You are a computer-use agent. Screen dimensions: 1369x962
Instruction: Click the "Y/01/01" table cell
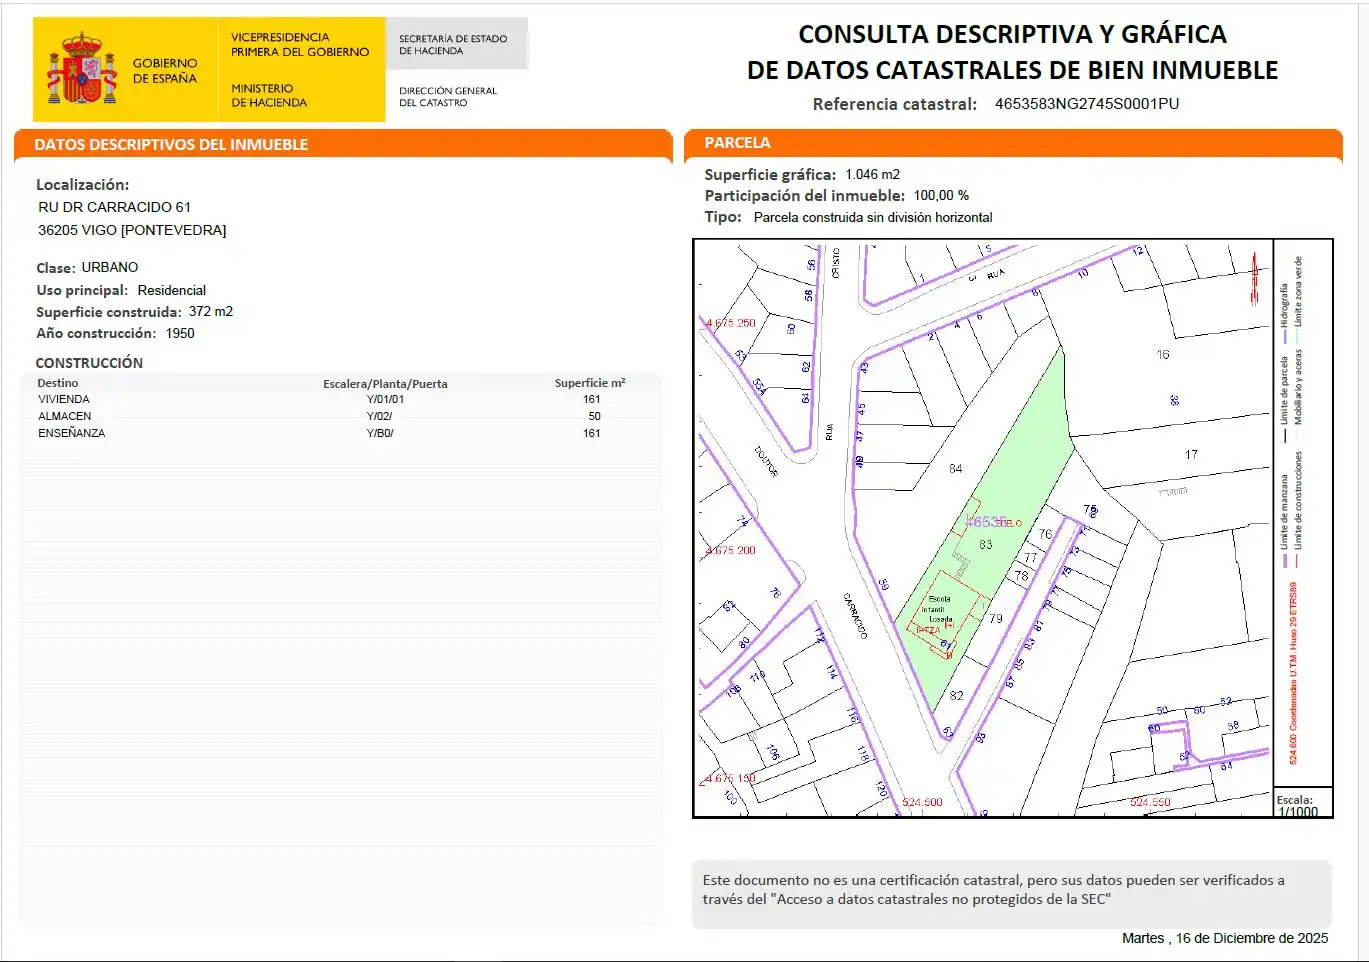(x=385, y=399)
